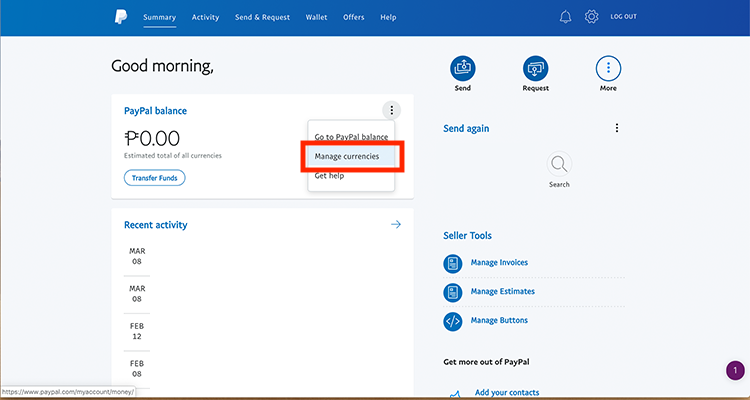This screenshot has height=400, width=750.
Task: Open the Manage Invoices link
Action: 499,263
